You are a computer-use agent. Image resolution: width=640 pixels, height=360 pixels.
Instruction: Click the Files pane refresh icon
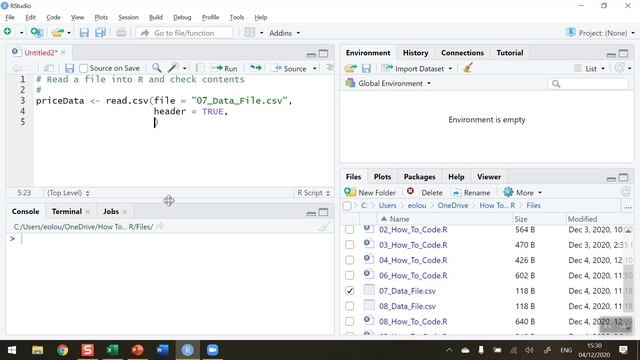pyautogui.click(x=625, y=192)
